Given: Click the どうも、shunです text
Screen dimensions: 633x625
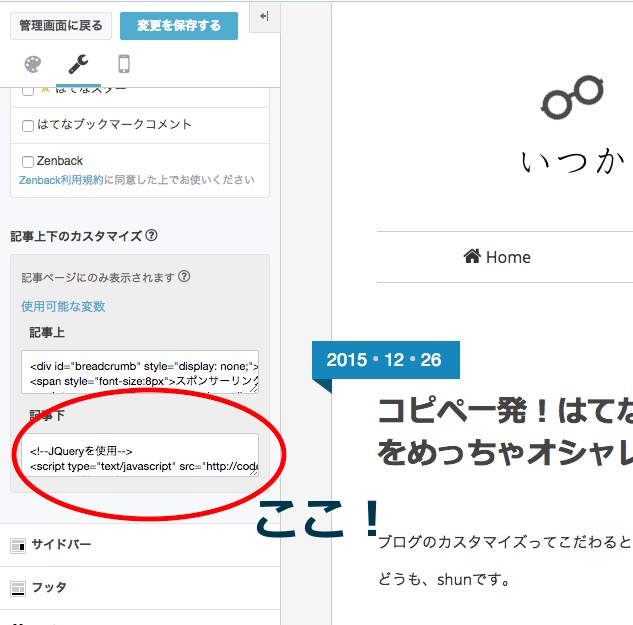Looking at the screenshot, I should (x=444, y=580).
